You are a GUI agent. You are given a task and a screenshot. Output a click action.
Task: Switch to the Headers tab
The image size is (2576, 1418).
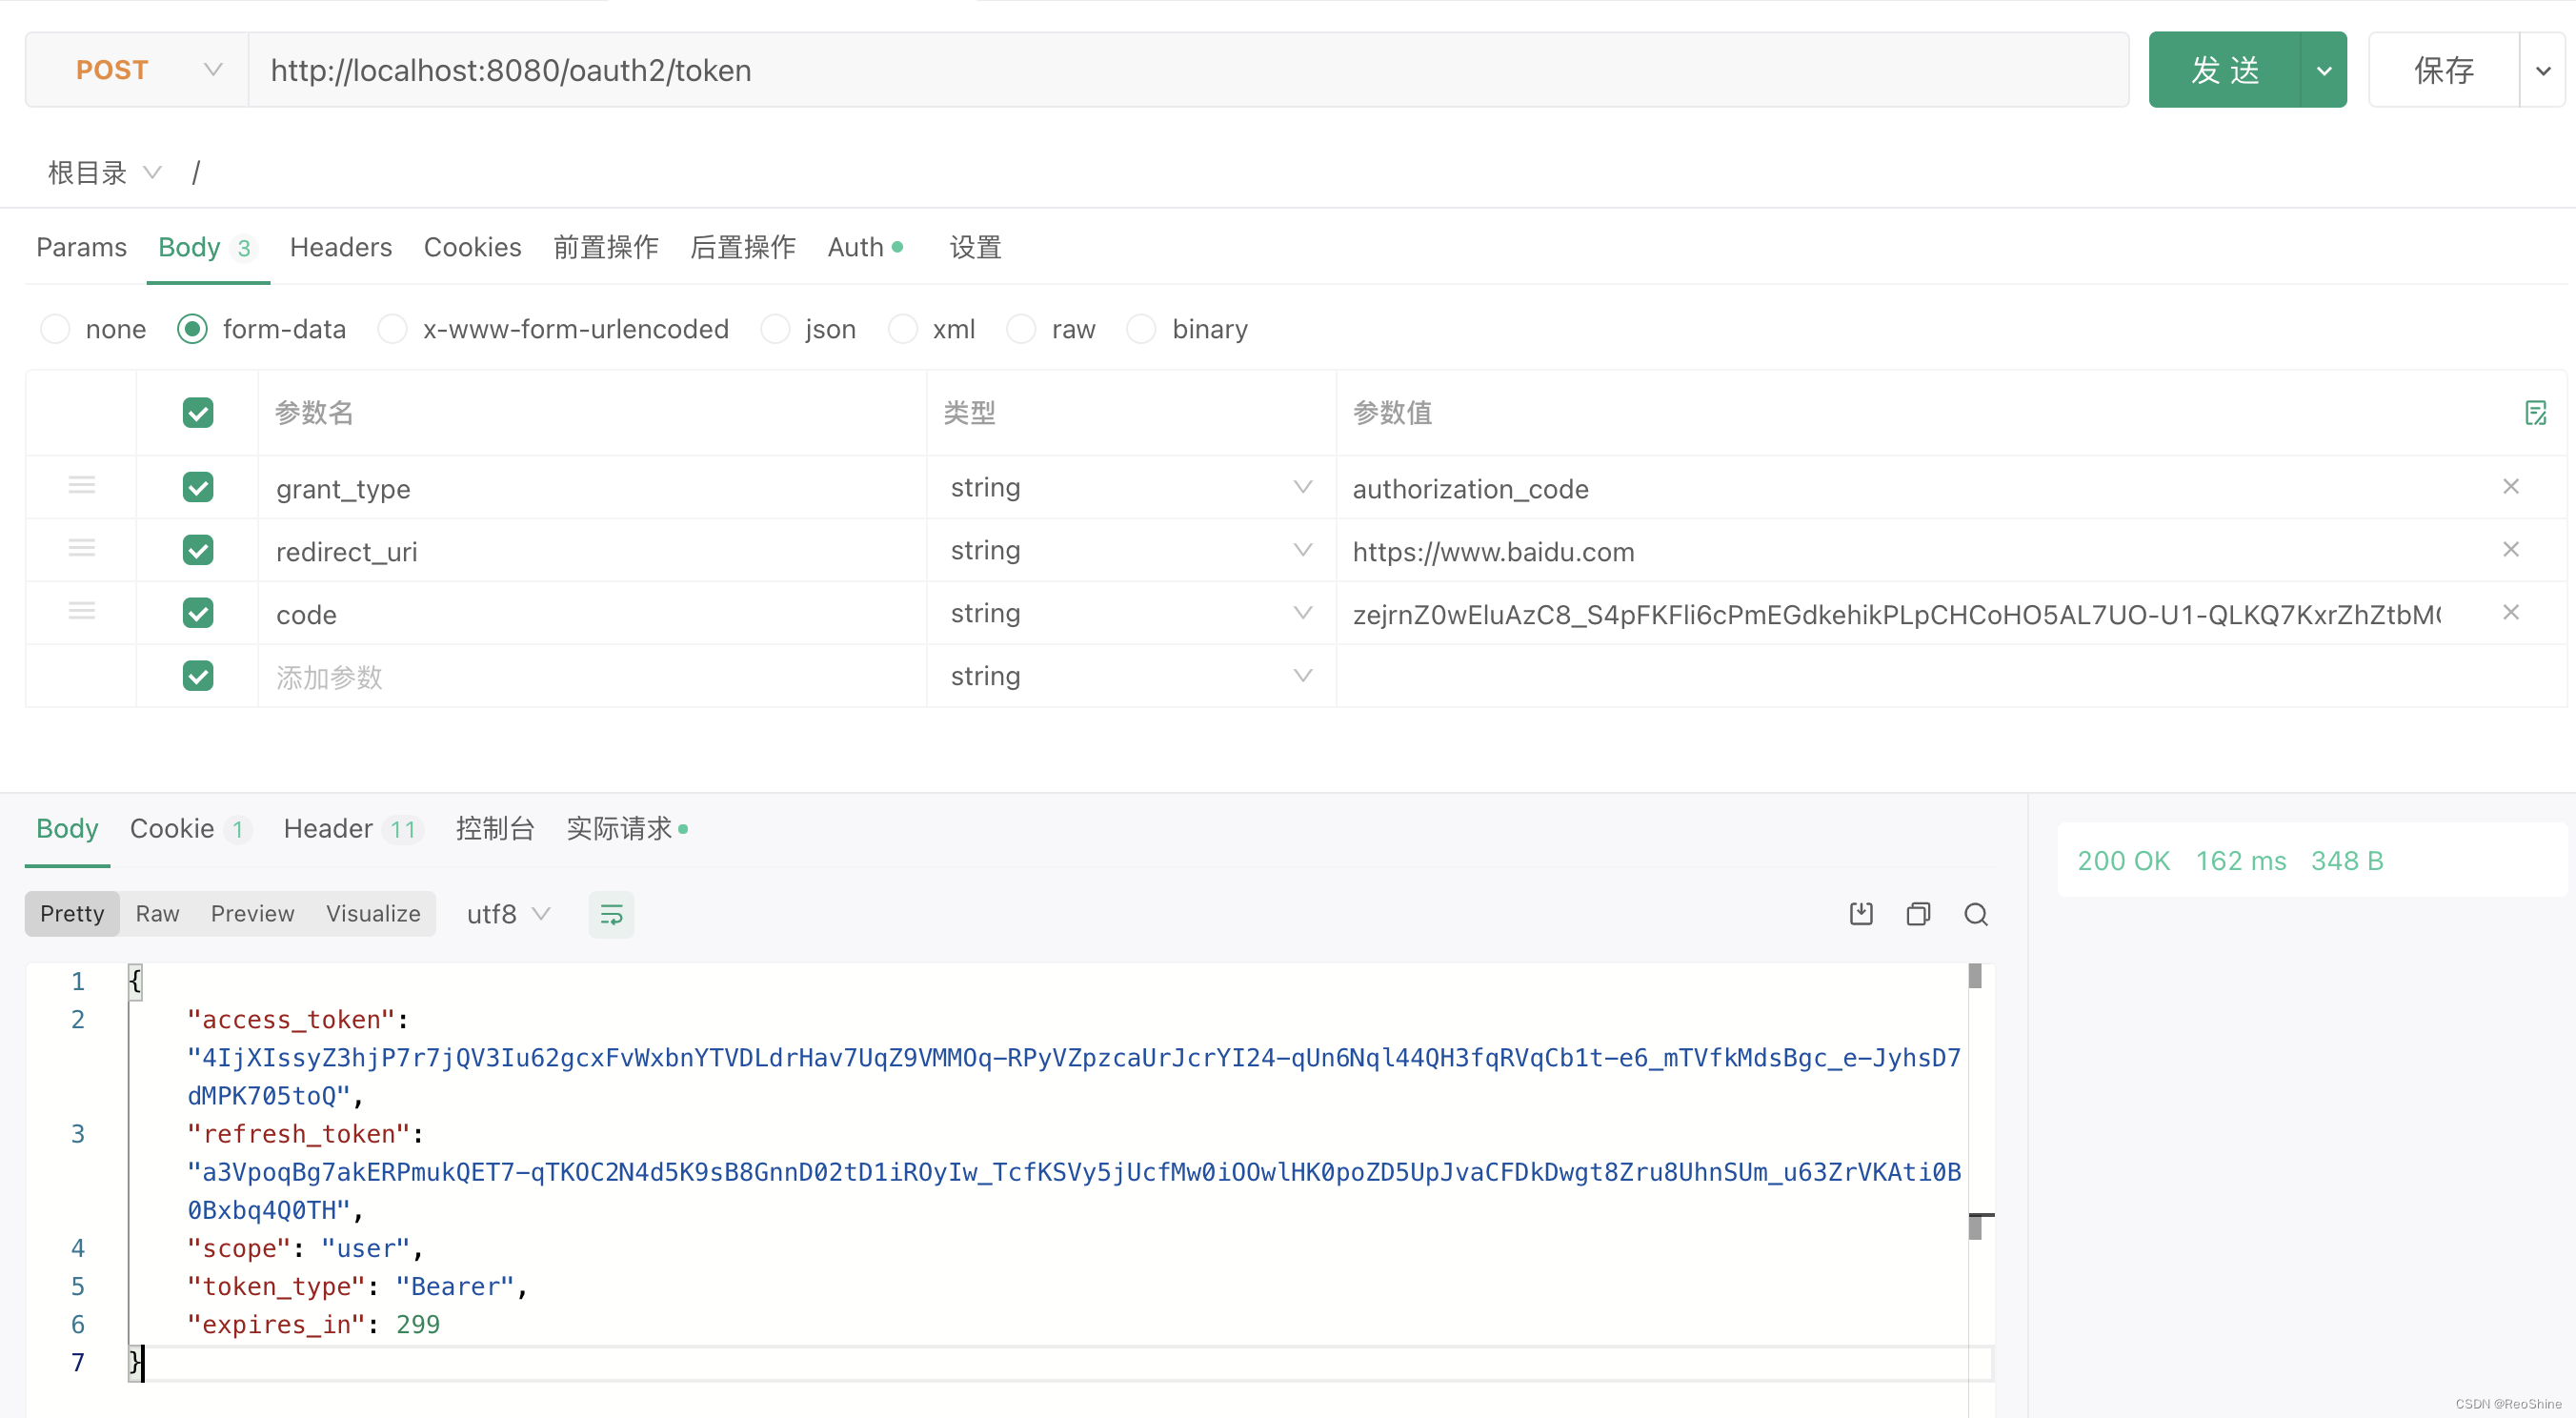(x=340, y=246)
